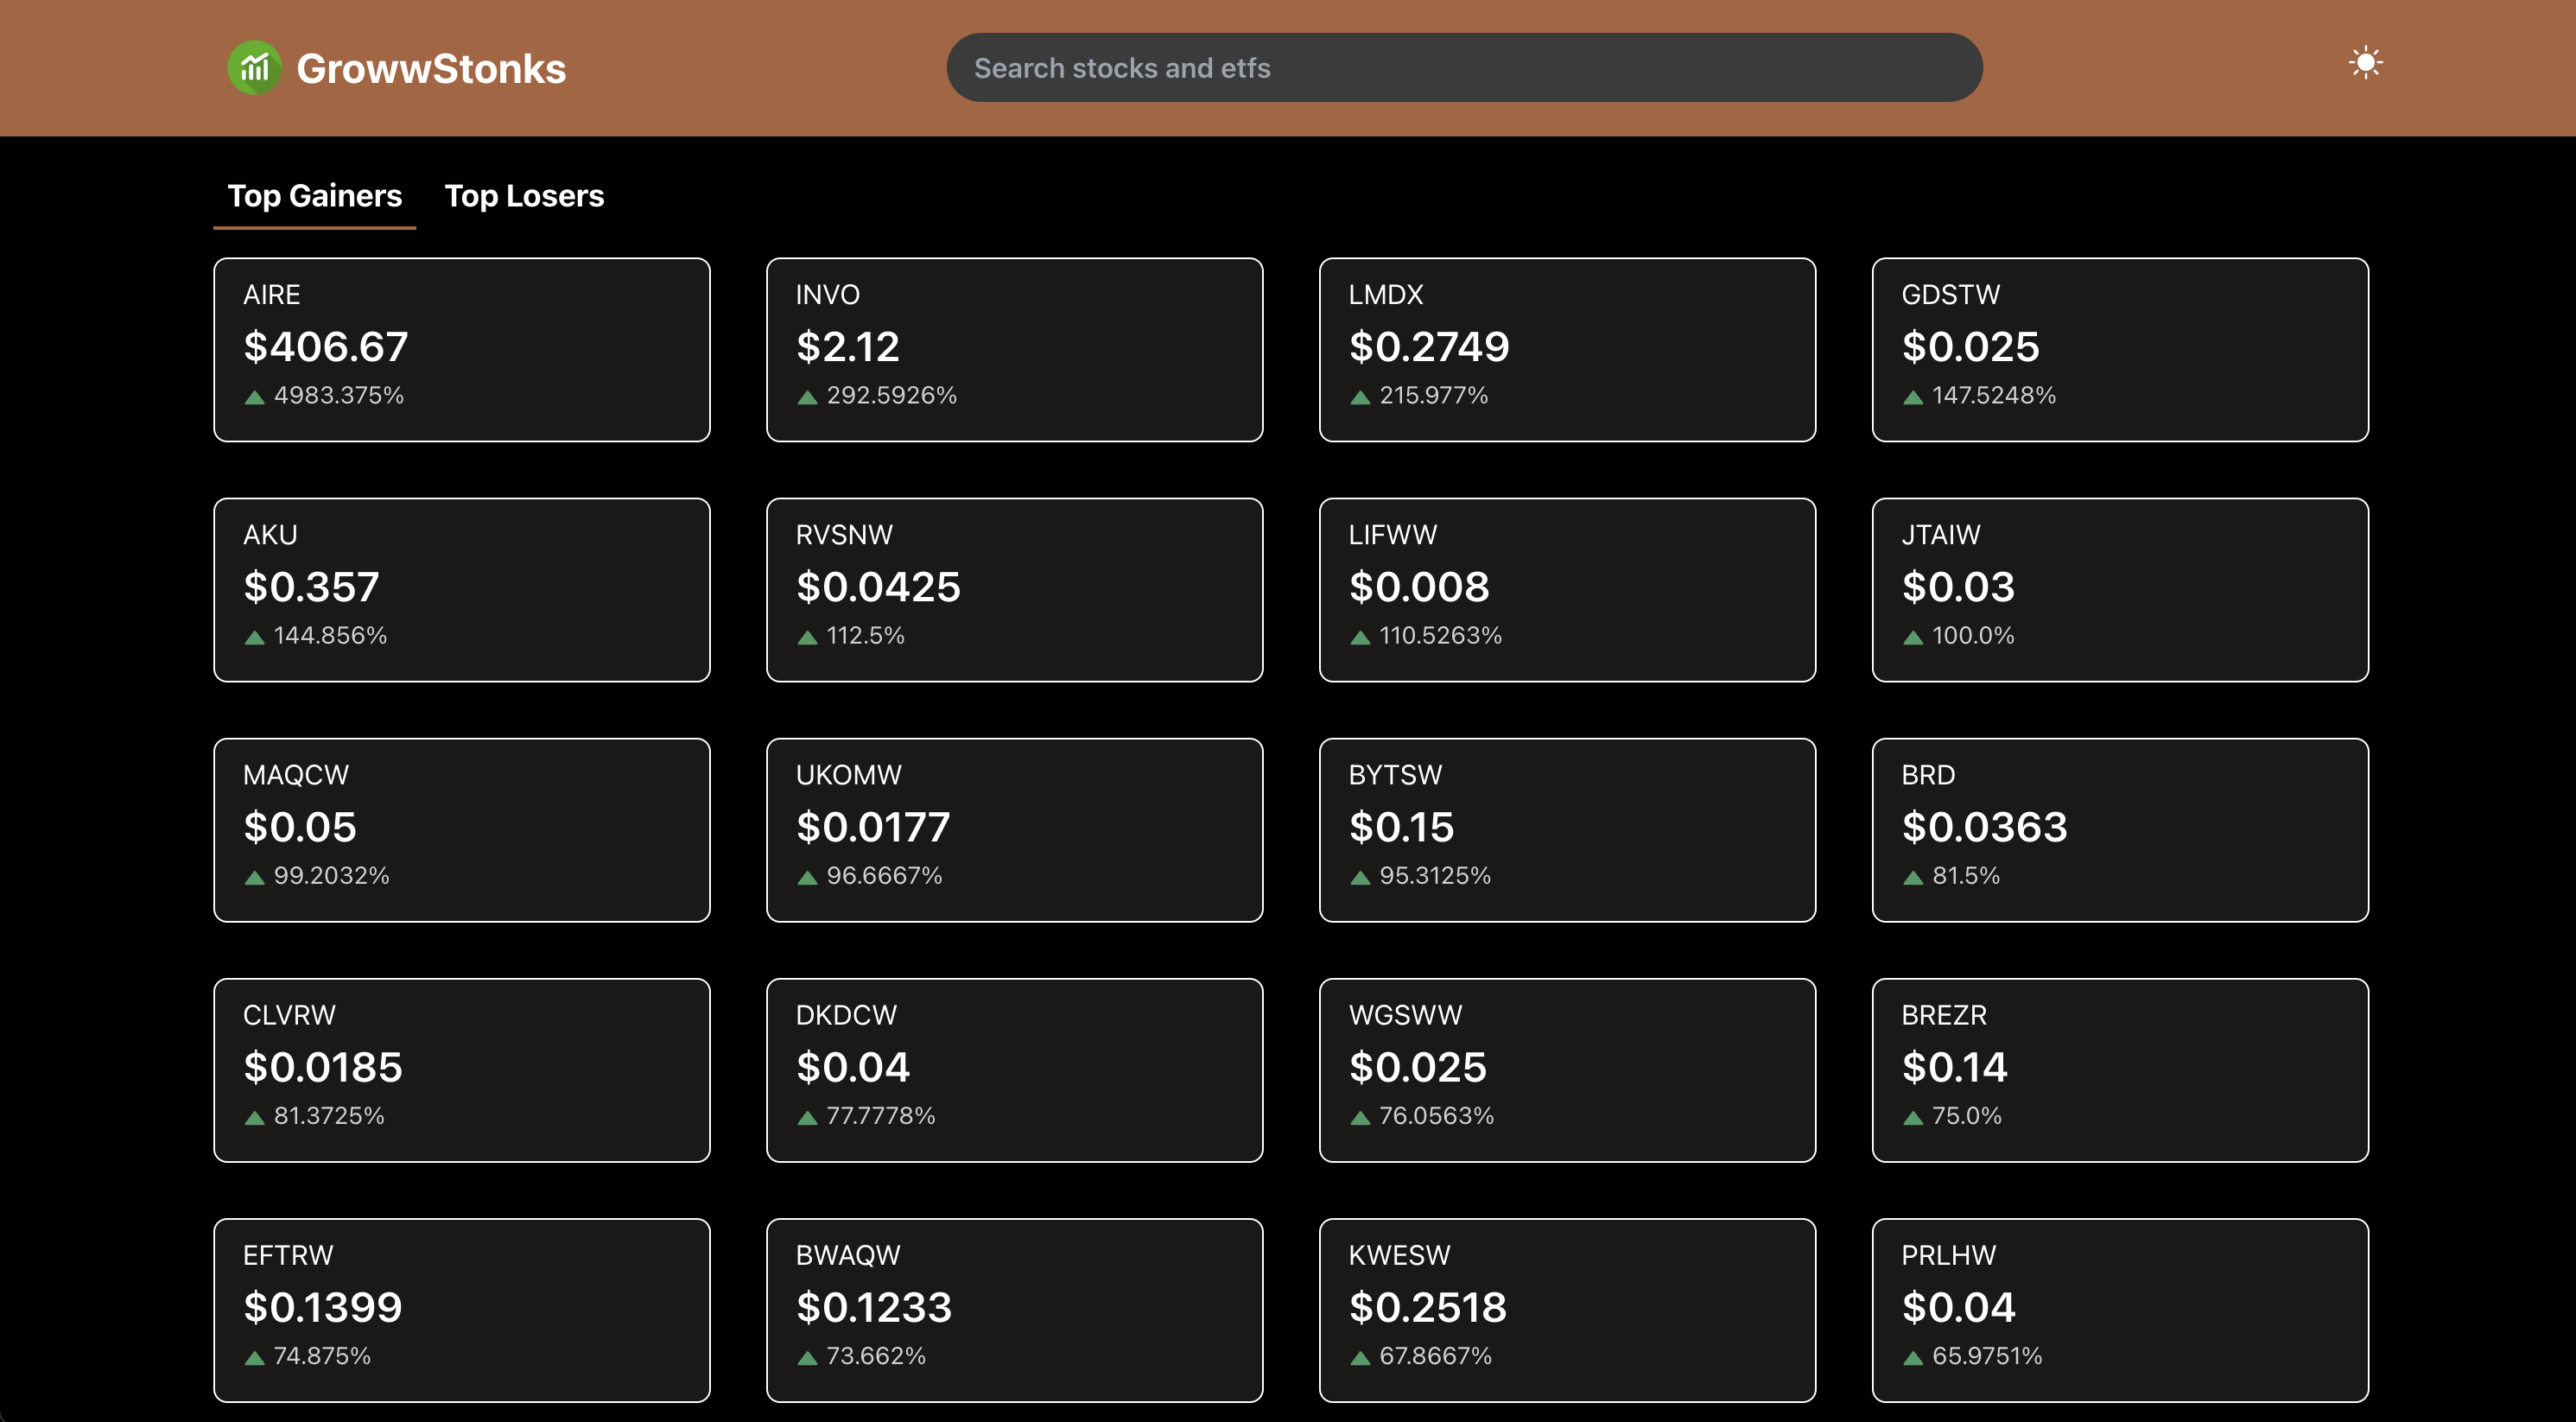
Task: Click the BWAQW price text
Action: 874,1307
